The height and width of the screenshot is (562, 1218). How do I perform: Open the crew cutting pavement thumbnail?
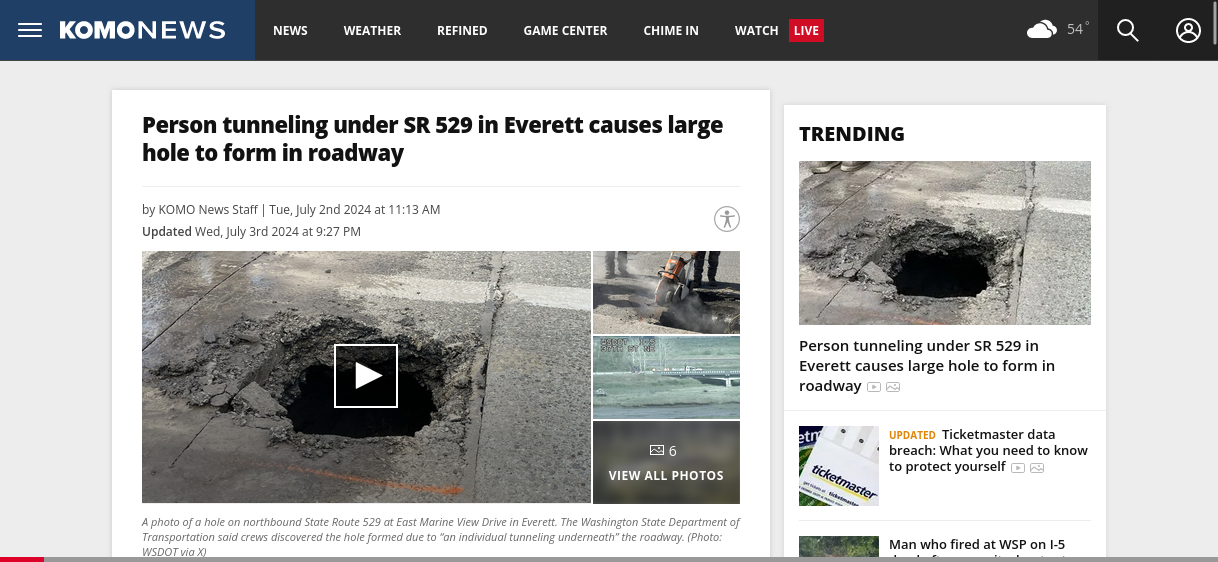(x=666, y=292)
